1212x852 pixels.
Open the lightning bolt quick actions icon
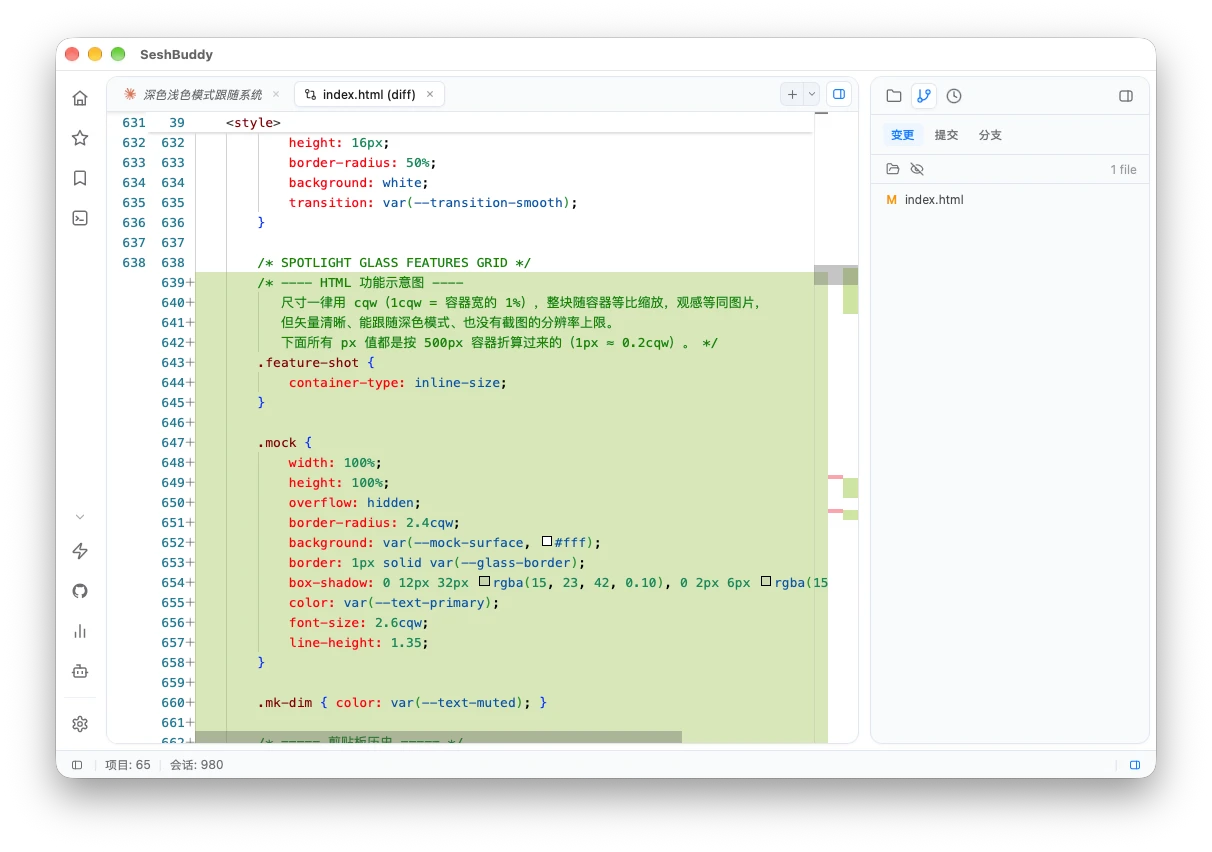coord(80,551)
